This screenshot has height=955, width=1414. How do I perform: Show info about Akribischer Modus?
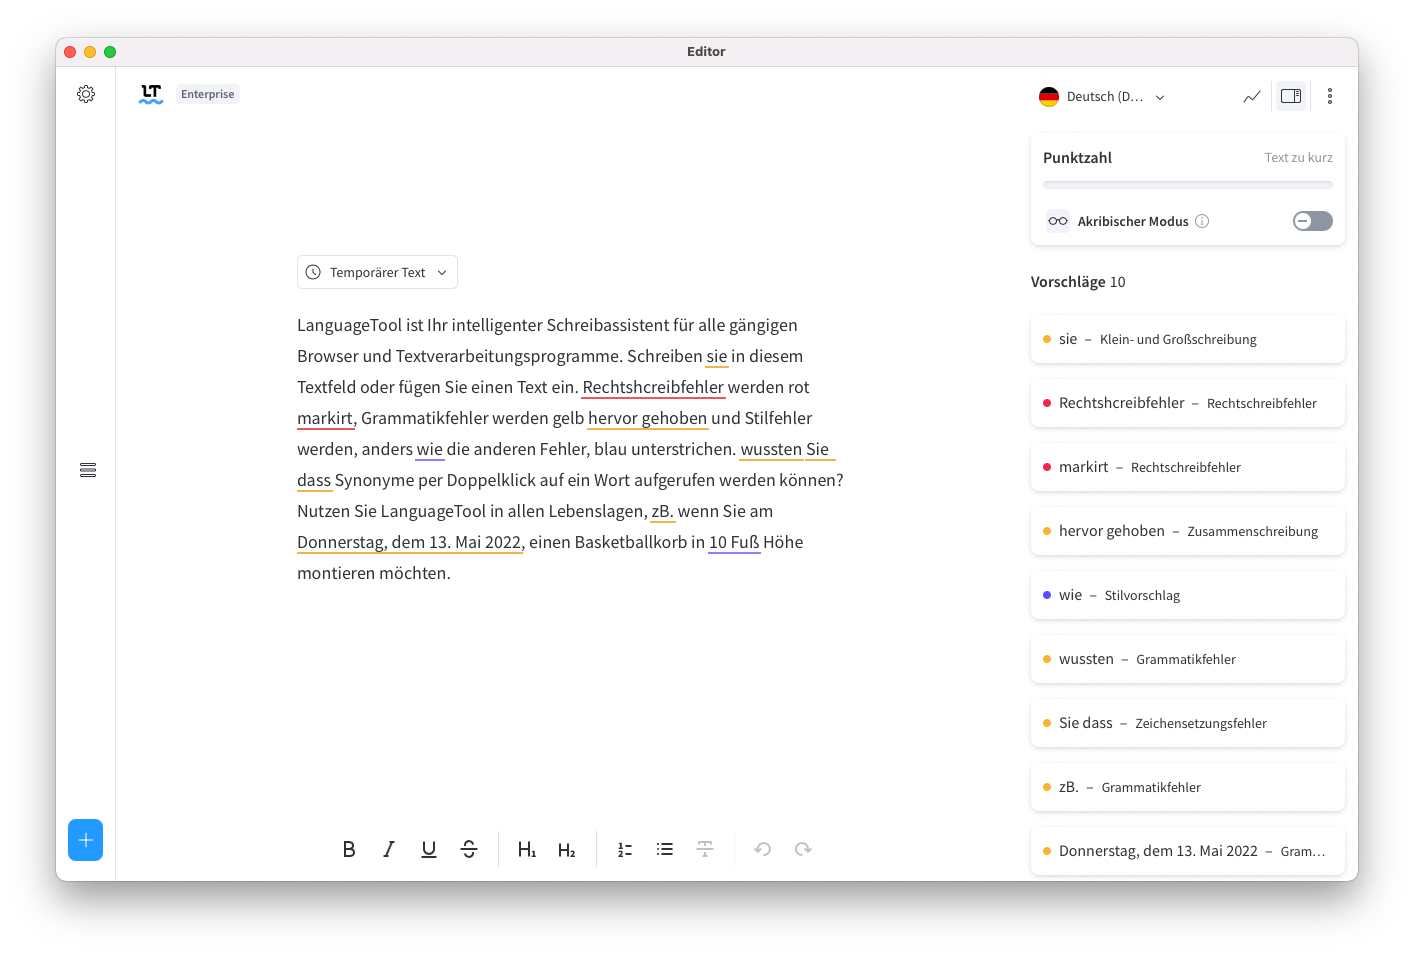1202,221
